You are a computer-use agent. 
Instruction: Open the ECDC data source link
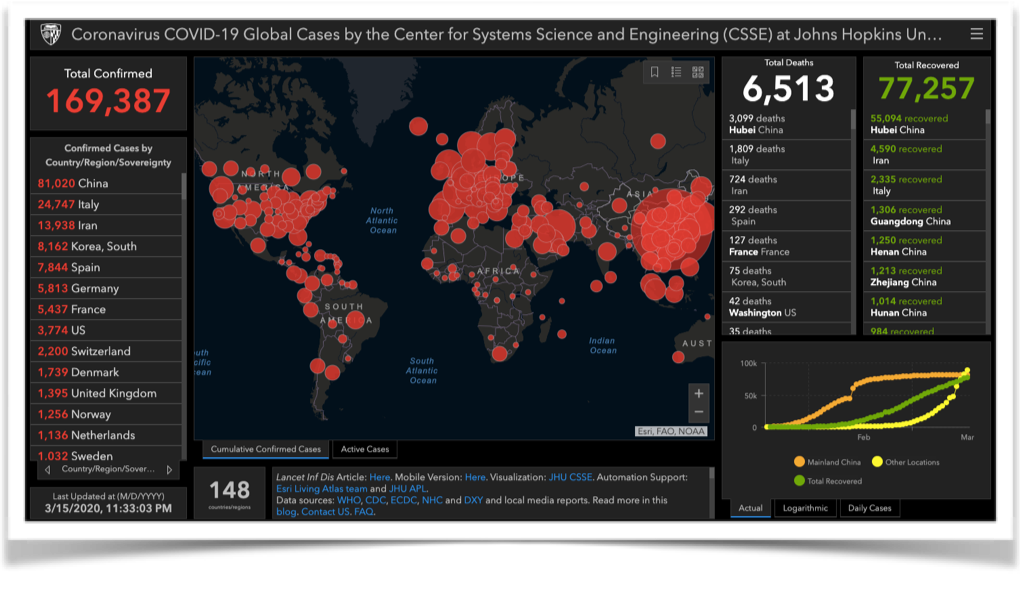pos(403,500)
